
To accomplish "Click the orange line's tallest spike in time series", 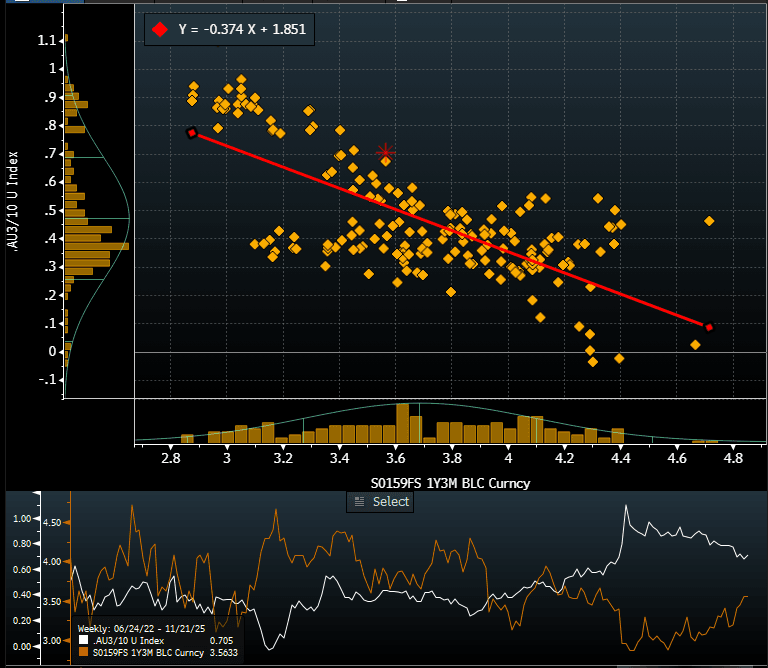I will [131, 506].
